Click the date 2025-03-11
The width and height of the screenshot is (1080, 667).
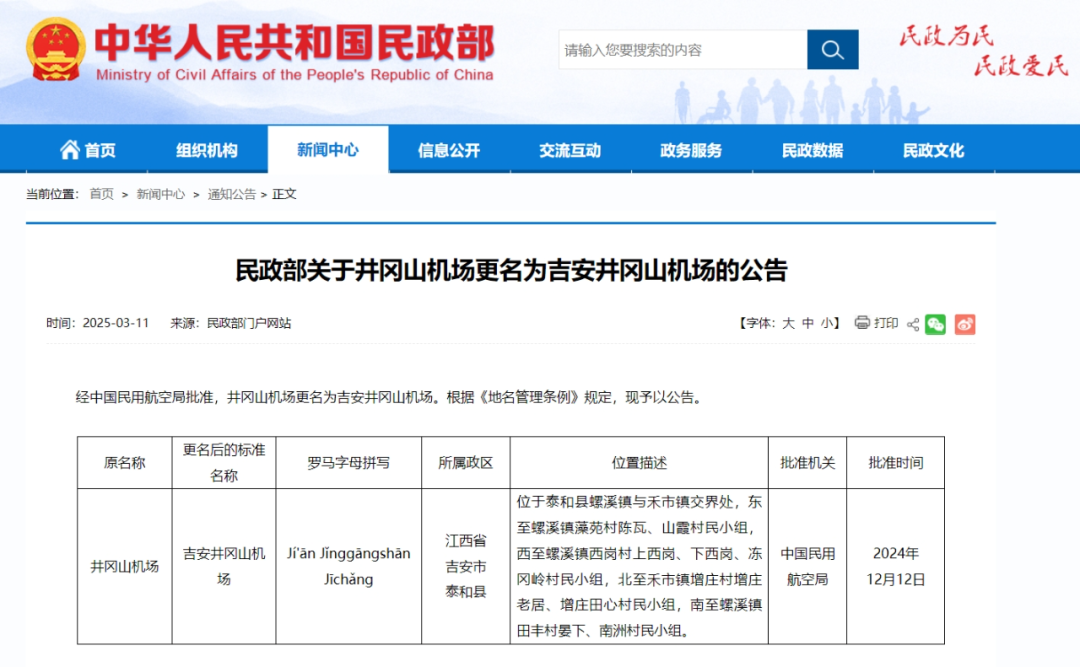pos(116,323)
